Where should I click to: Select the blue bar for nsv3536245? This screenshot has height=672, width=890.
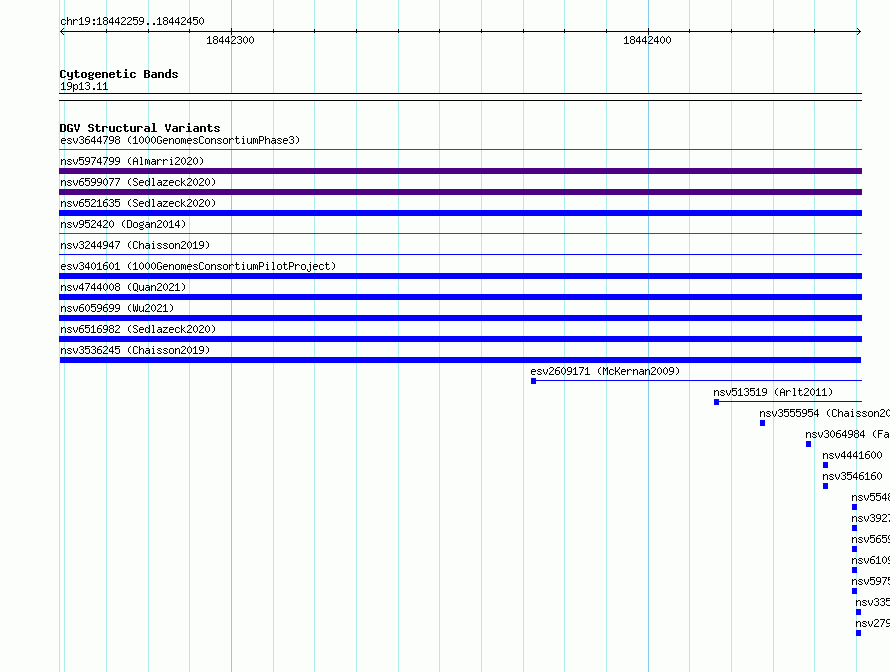click(460, 360)
